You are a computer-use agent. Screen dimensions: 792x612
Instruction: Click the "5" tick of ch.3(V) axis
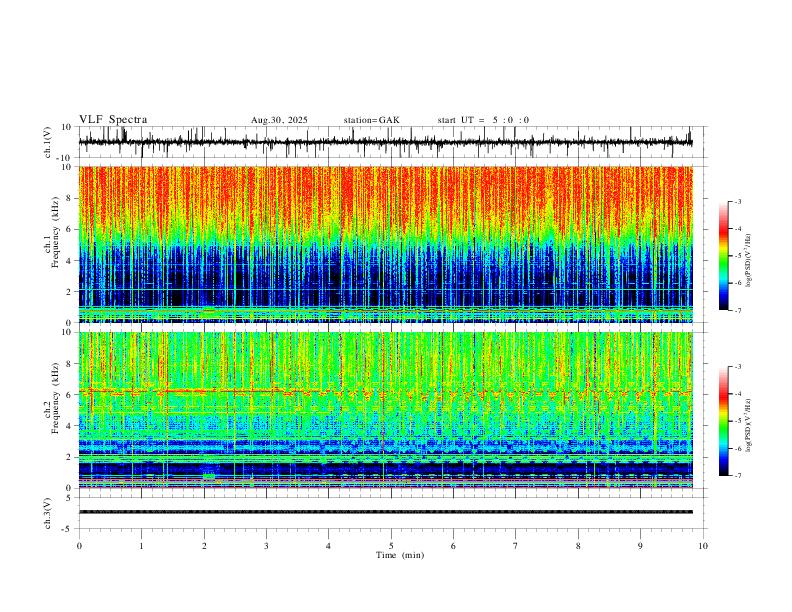point(70,498)
